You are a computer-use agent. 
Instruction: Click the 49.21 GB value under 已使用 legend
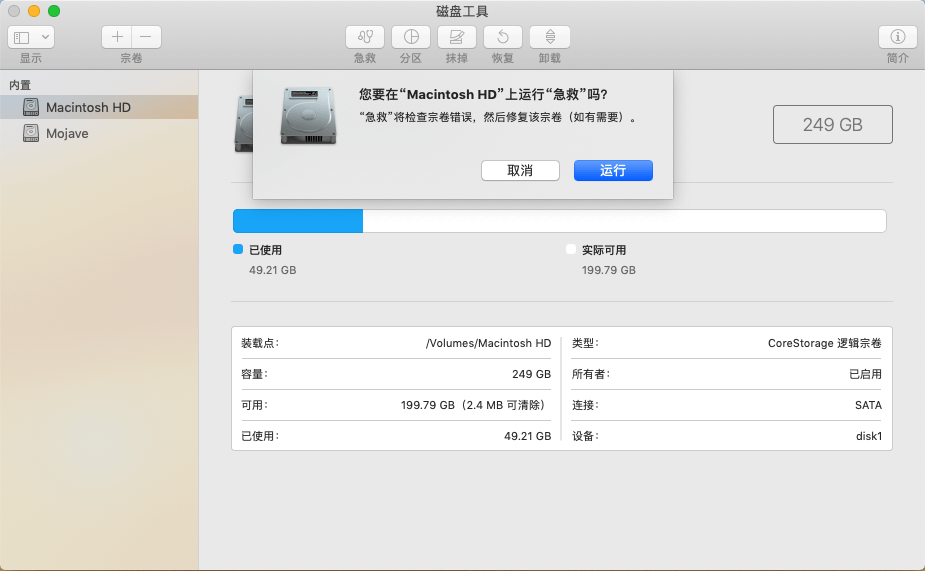click(273, 270)
